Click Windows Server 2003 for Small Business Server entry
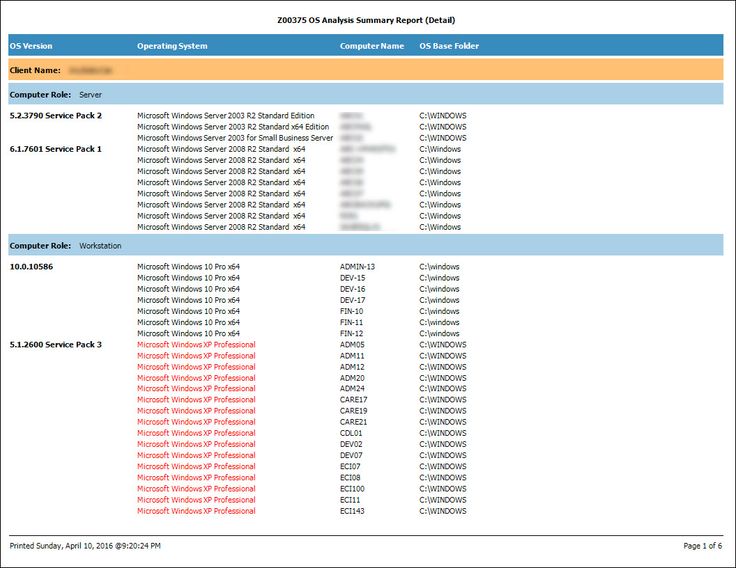The height and width of the screenshot is (568, 736). (235, 138)
